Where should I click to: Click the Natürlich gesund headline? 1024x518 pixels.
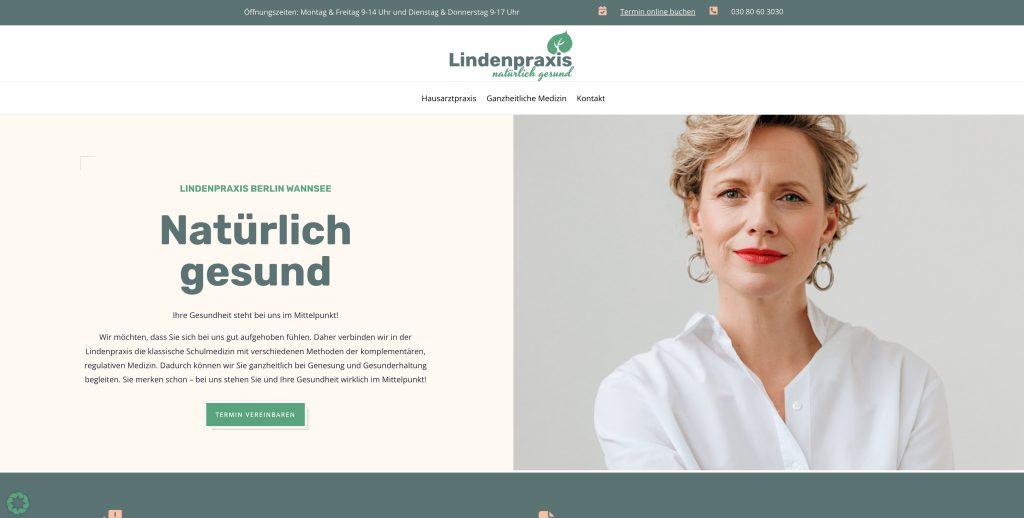[255, 251]
